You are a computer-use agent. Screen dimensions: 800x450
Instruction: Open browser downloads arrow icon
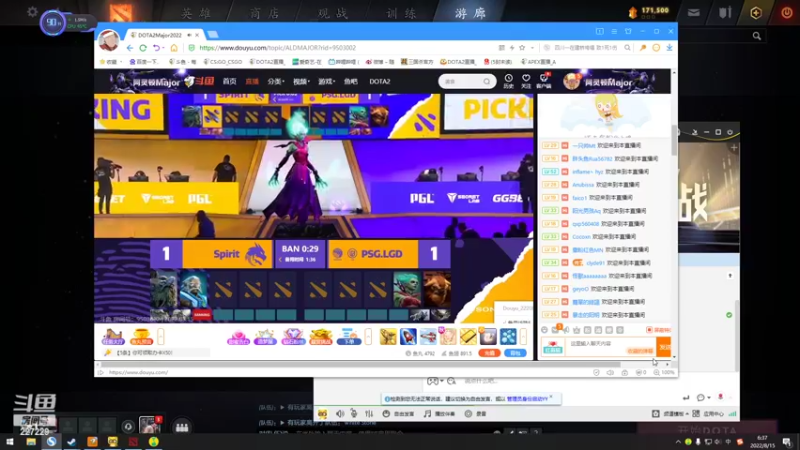coord(669,48)
